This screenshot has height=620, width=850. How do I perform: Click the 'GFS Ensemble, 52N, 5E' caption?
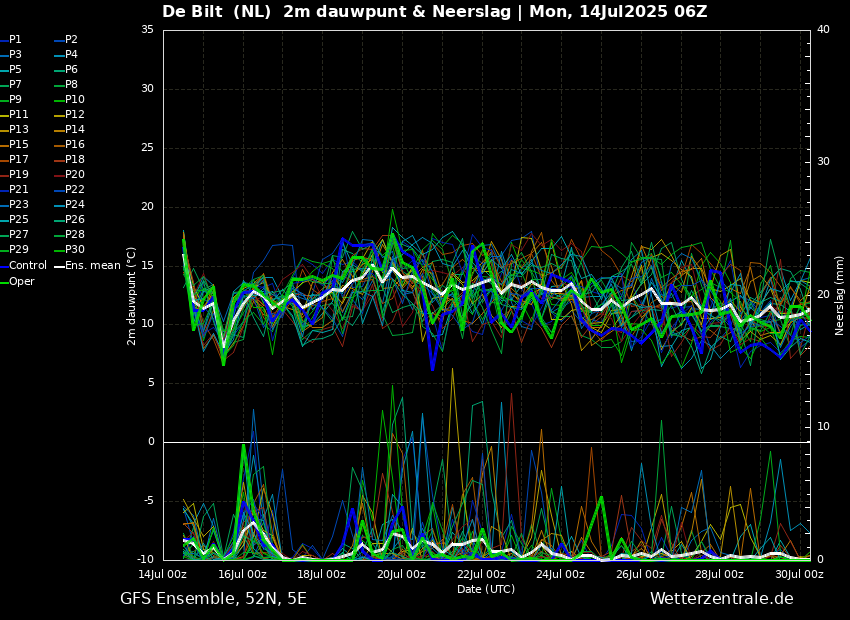pos(213,599)
